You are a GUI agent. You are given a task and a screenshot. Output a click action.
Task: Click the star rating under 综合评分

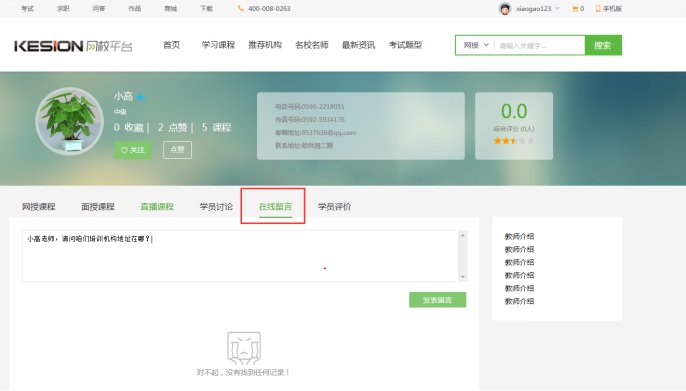click(514, 141)
